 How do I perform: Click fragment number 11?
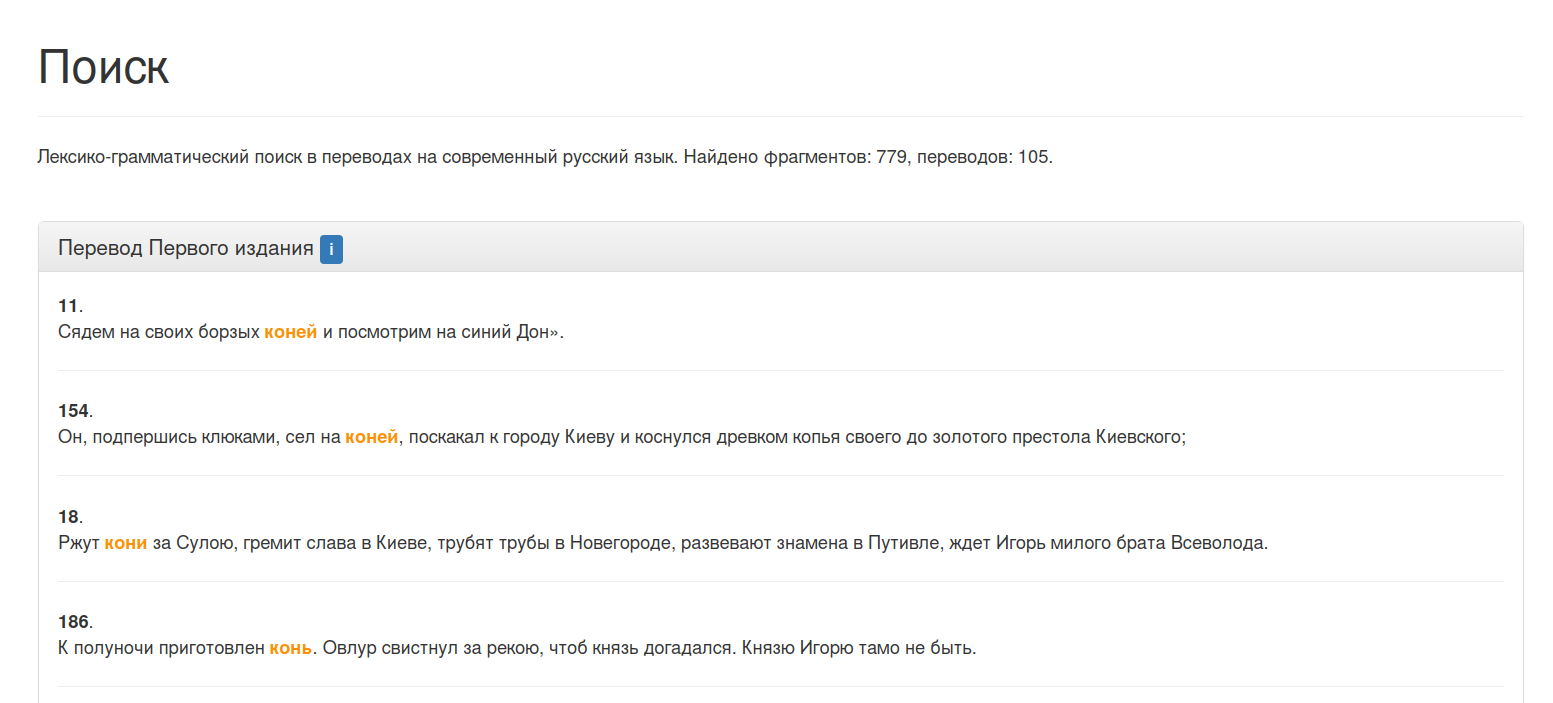(x=68, y=306)
